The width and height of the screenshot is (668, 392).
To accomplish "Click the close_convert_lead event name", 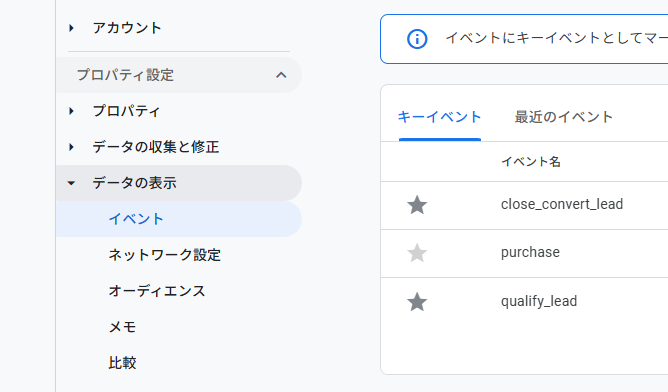I will (562, 204).
